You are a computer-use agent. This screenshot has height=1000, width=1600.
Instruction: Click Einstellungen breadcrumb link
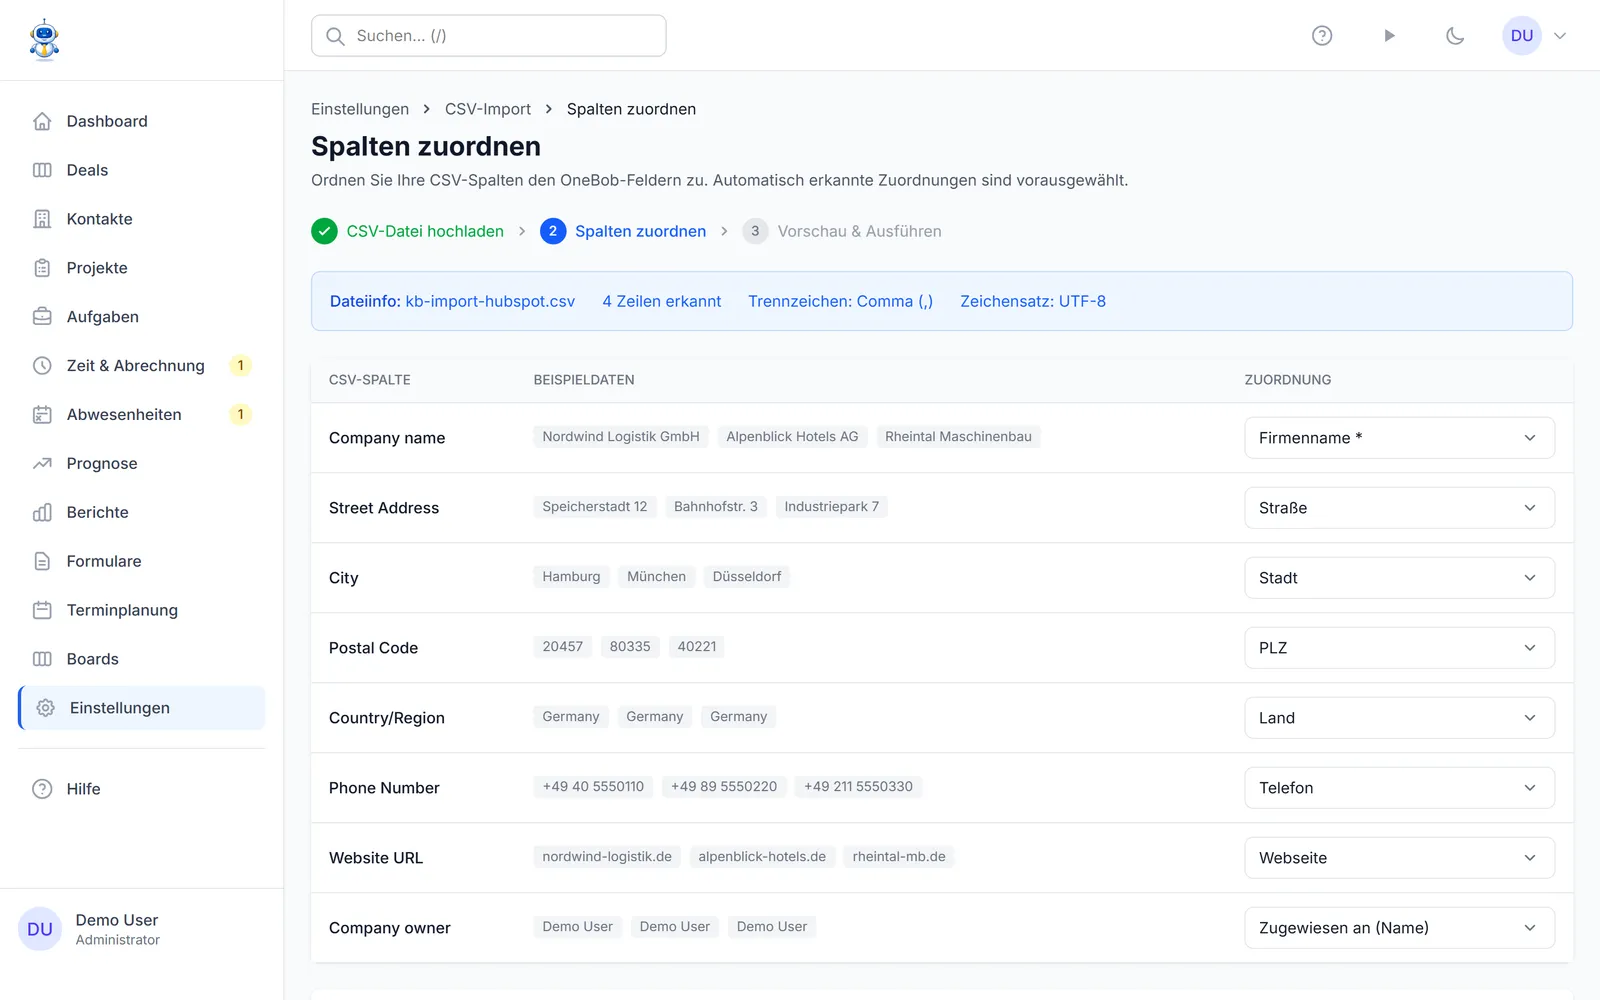click(360, 109)
